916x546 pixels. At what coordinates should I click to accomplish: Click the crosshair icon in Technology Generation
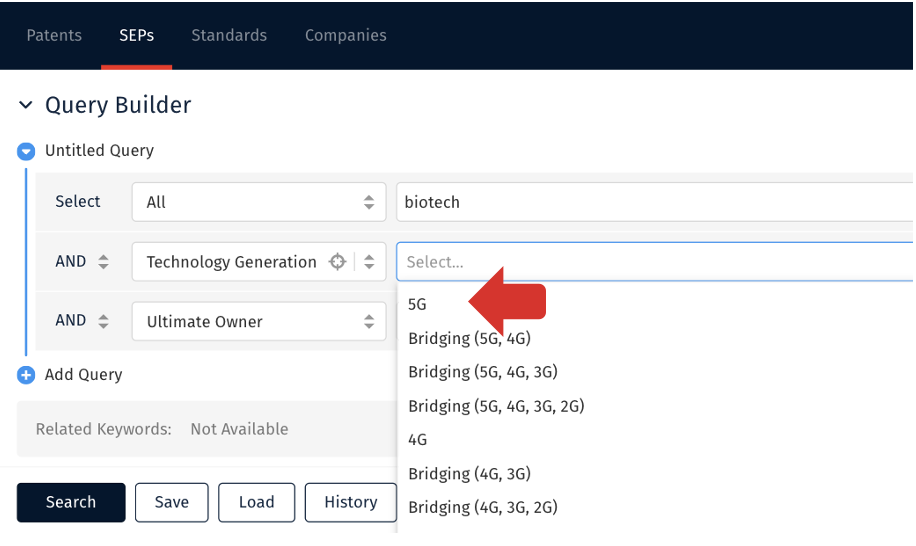338,262
